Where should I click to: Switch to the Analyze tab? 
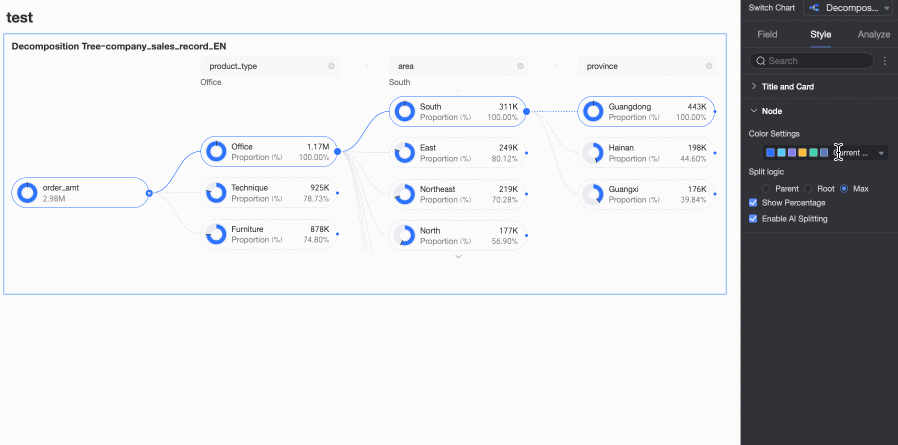tap(874, 34)
